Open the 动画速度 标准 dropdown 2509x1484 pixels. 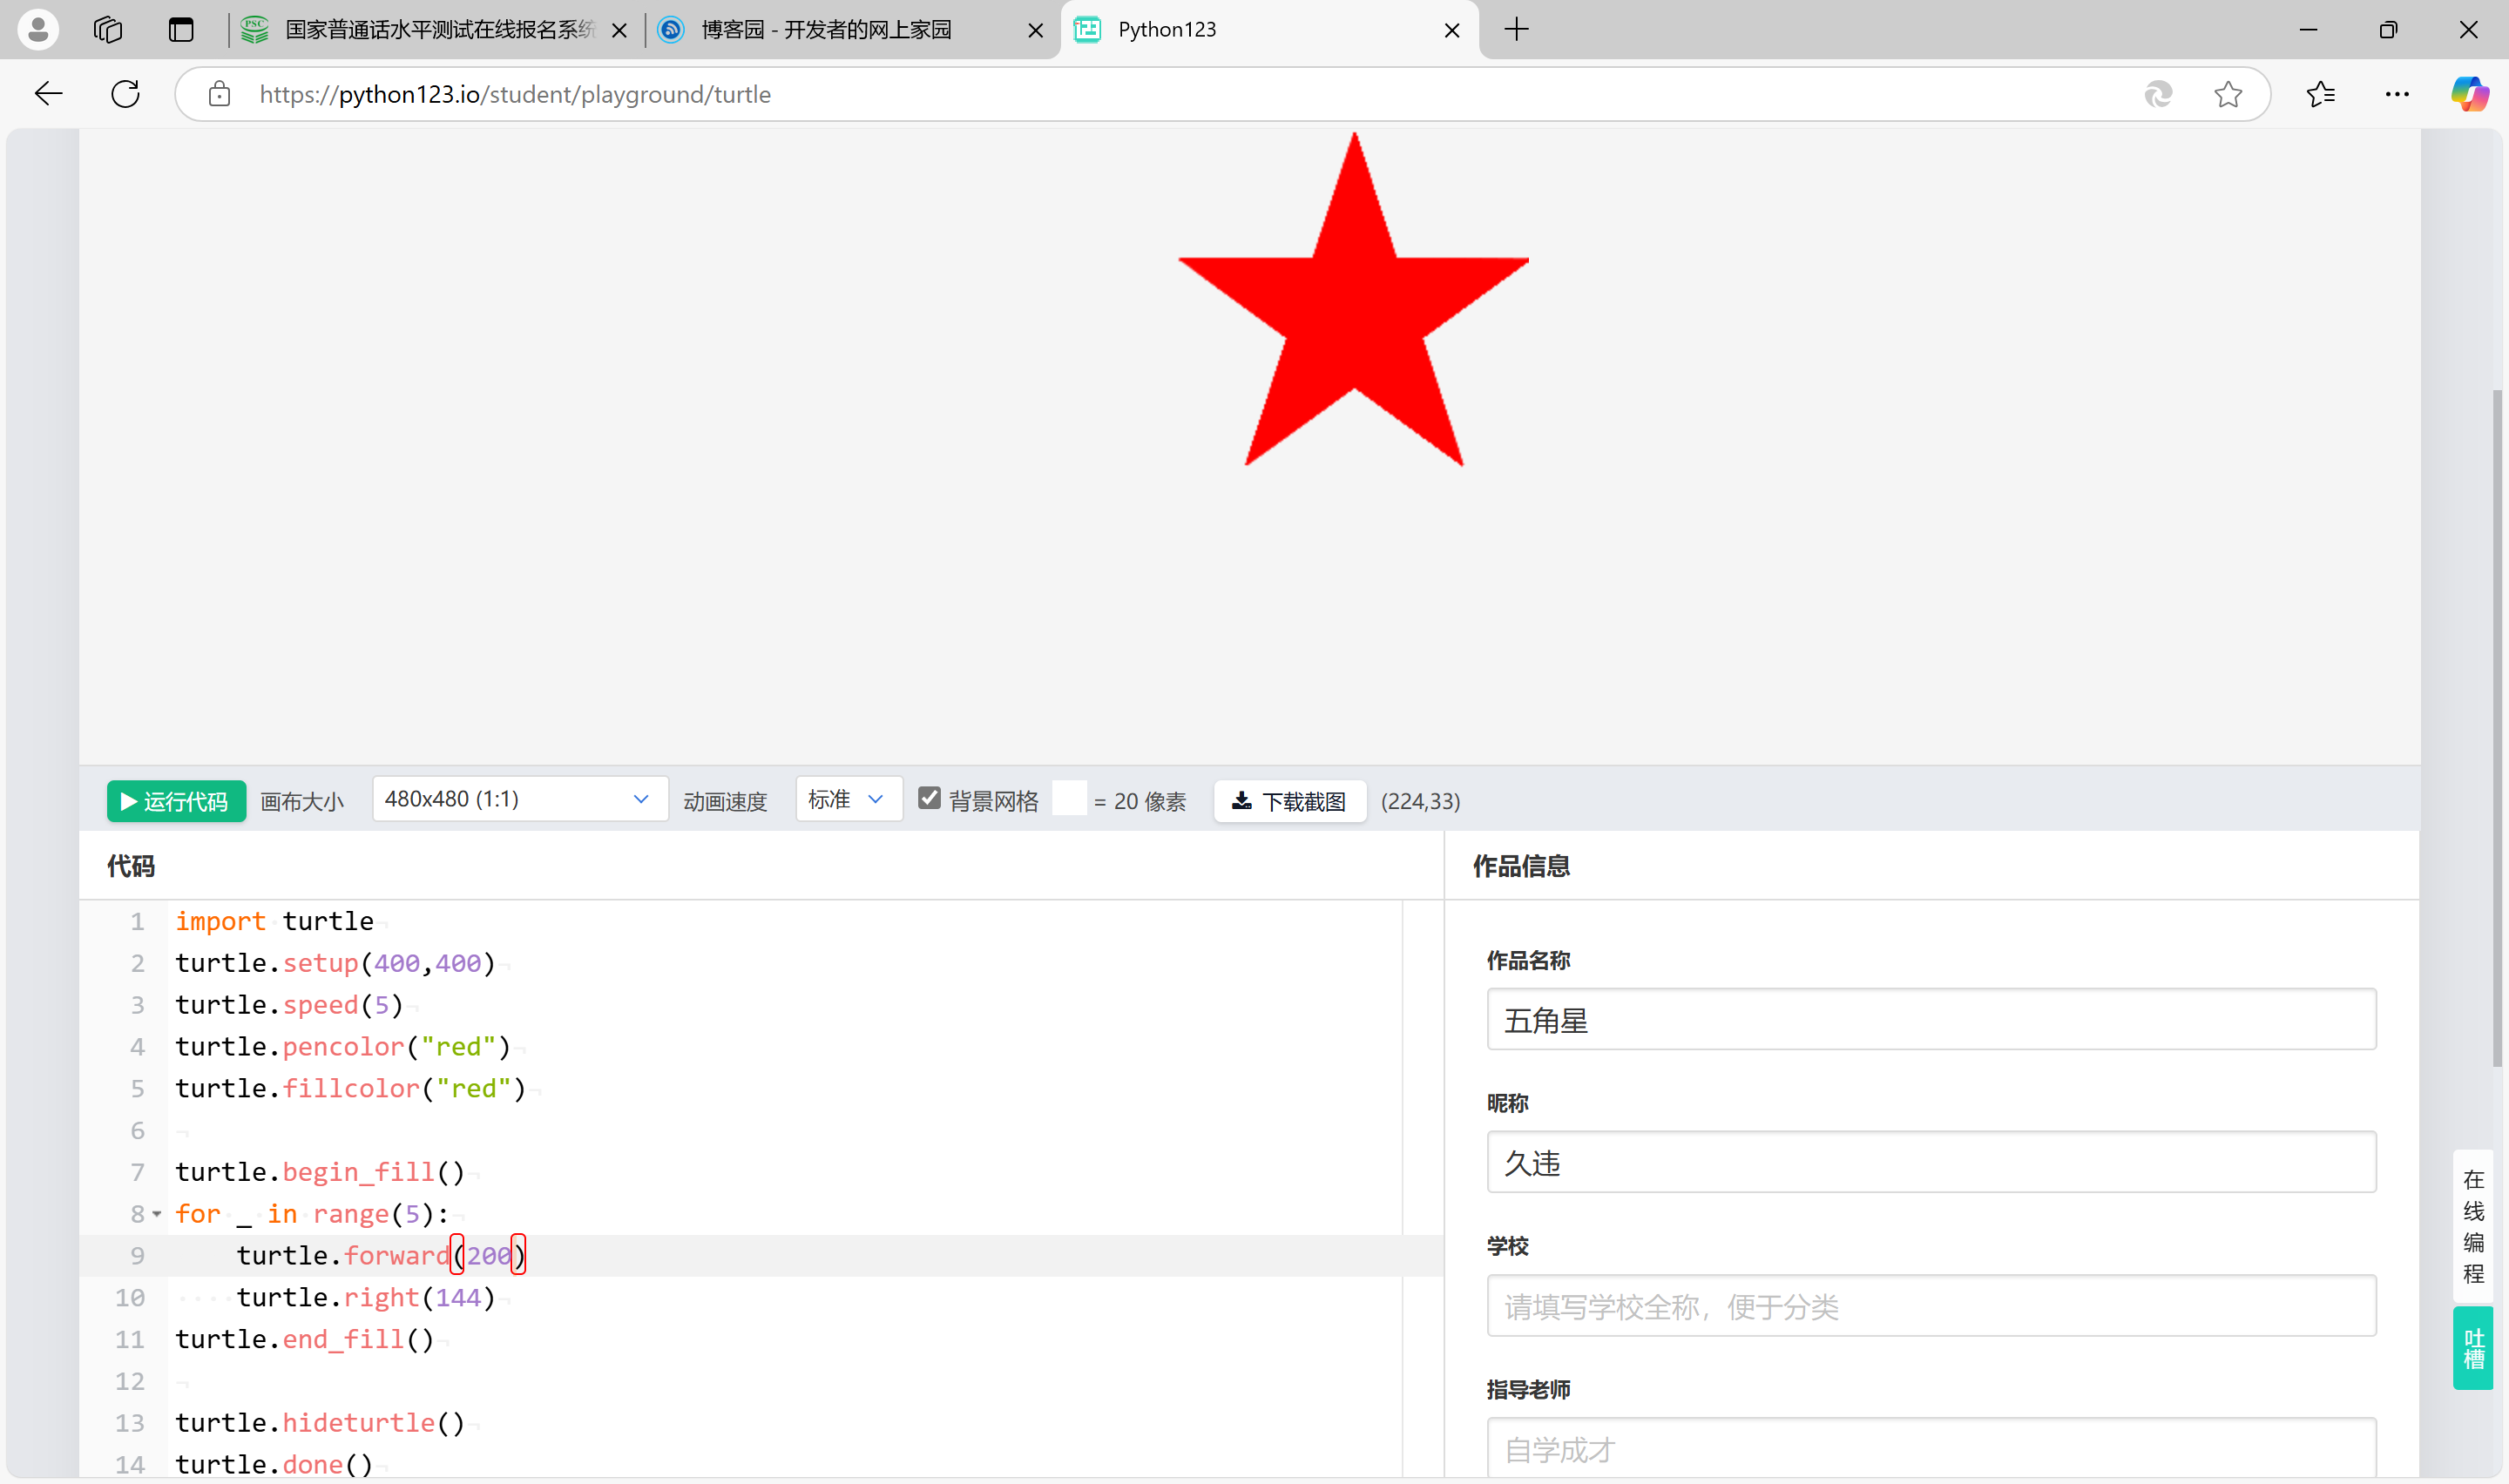click(848, 799)
